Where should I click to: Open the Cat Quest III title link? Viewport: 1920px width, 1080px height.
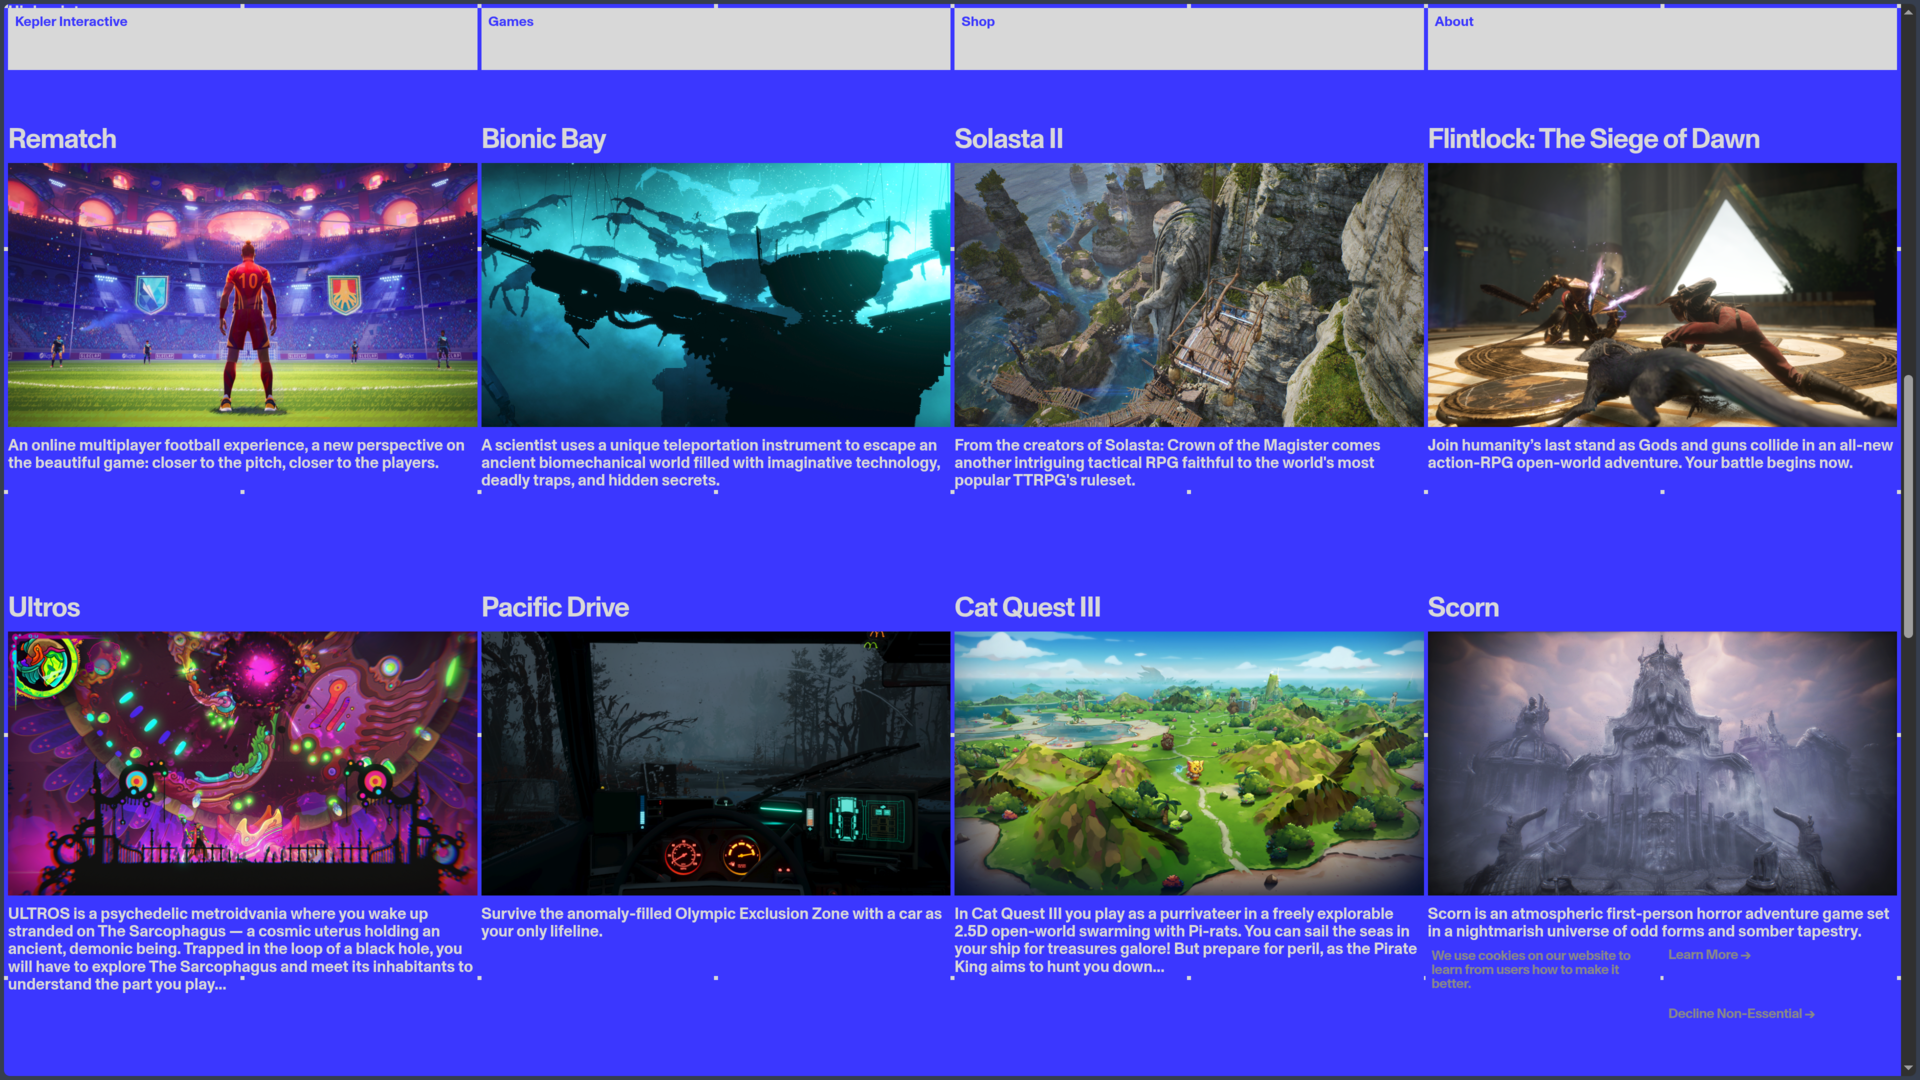pyautogui.click(x=1027, y=607)
